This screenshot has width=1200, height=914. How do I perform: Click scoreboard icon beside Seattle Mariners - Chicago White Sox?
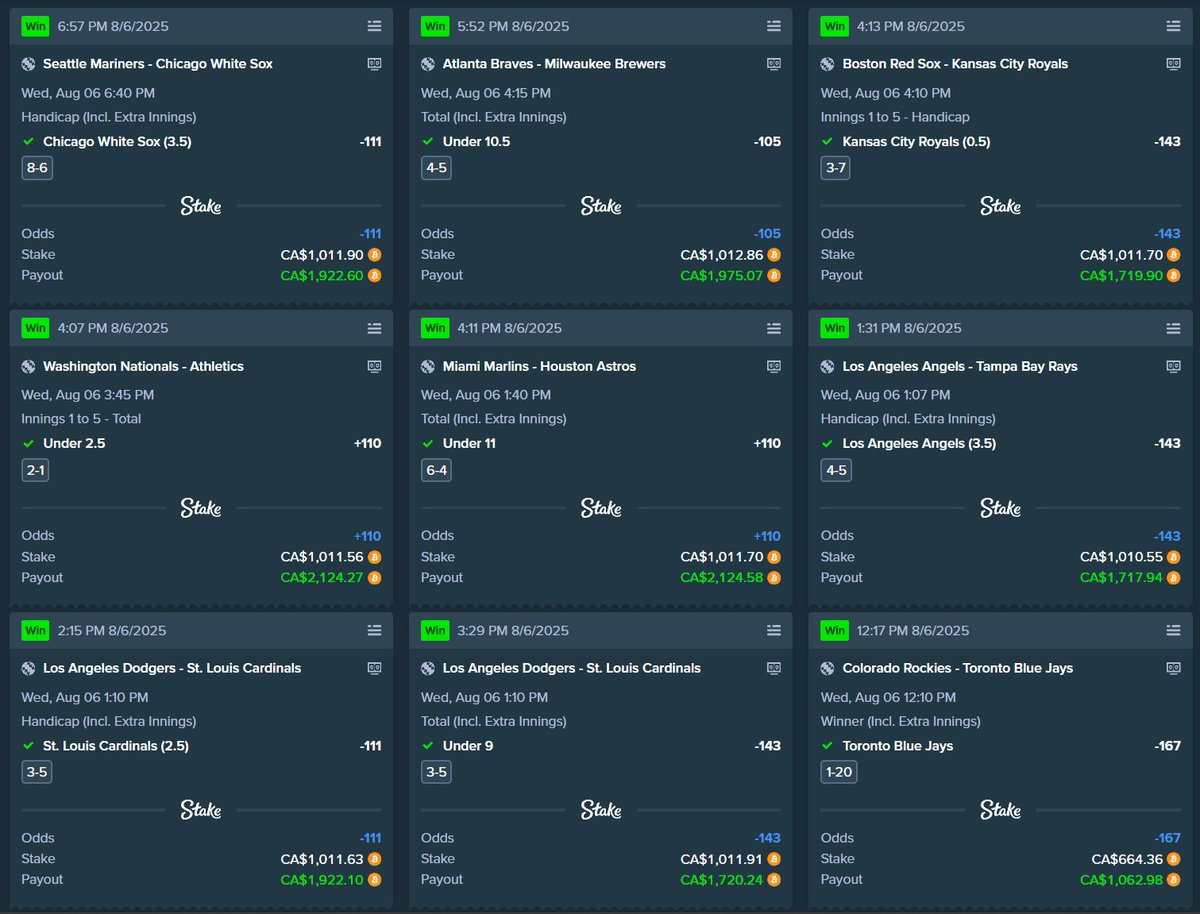374,64
